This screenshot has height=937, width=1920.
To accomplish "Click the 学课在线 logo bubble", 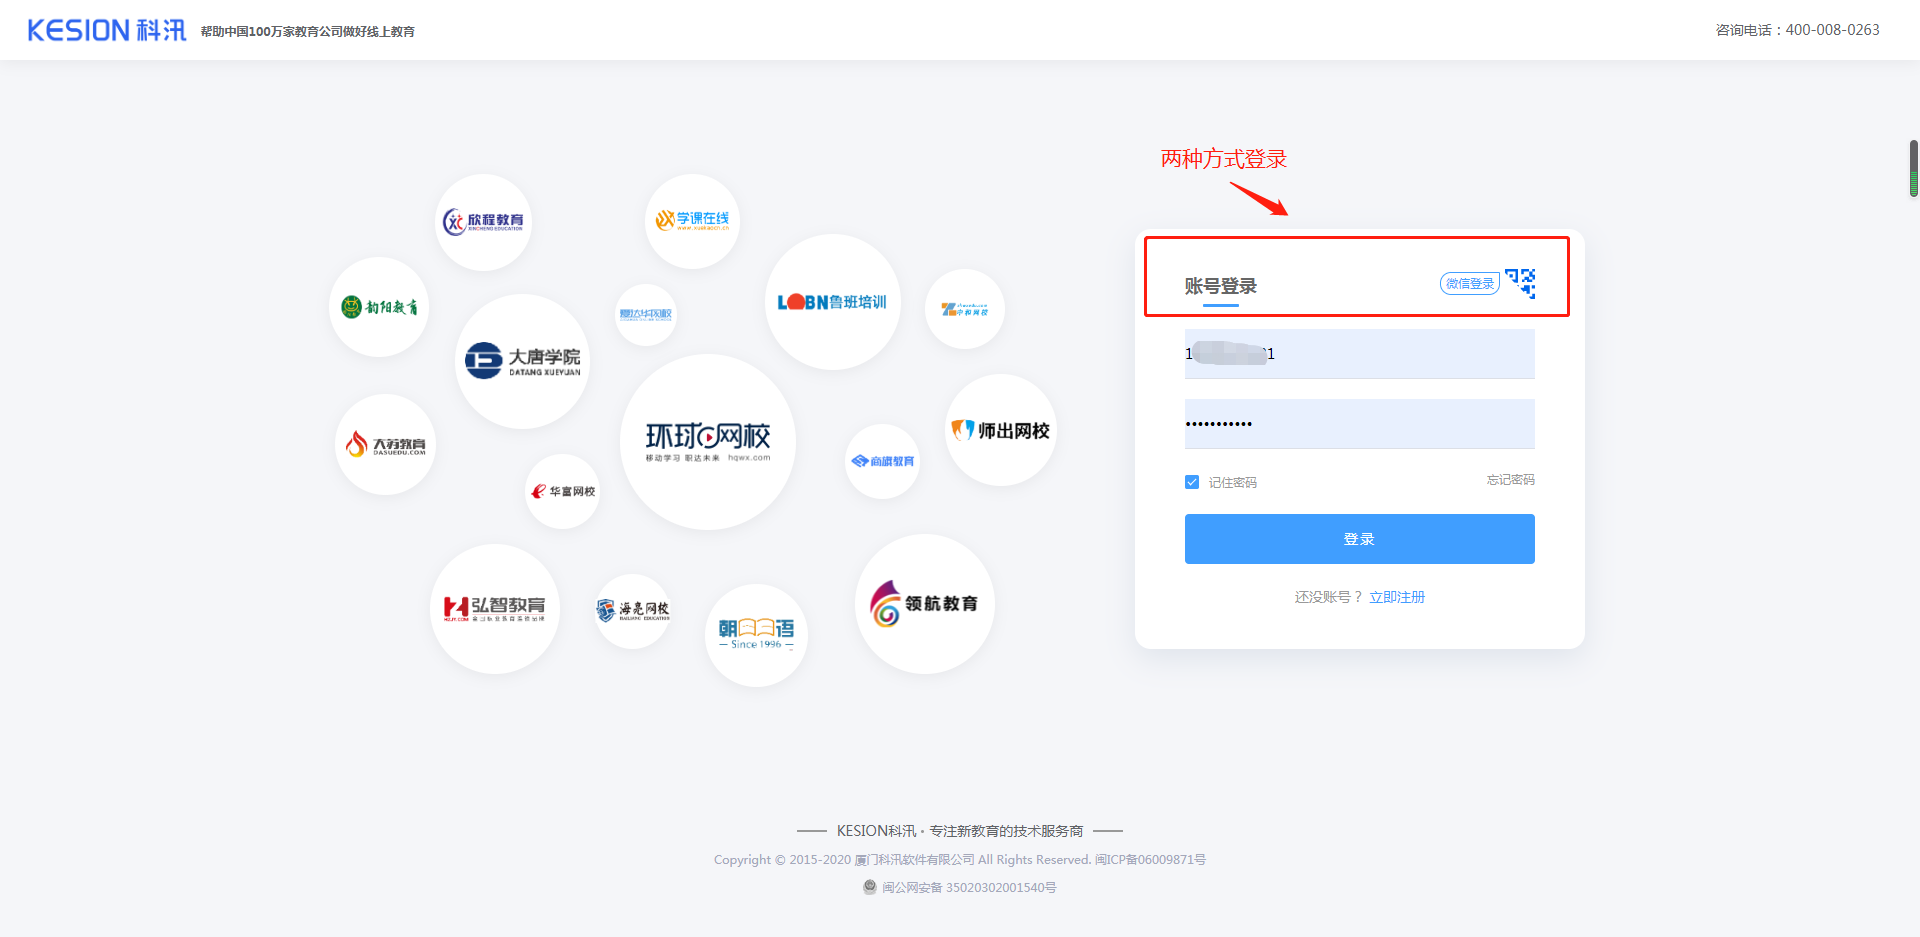I will [692, 221].
